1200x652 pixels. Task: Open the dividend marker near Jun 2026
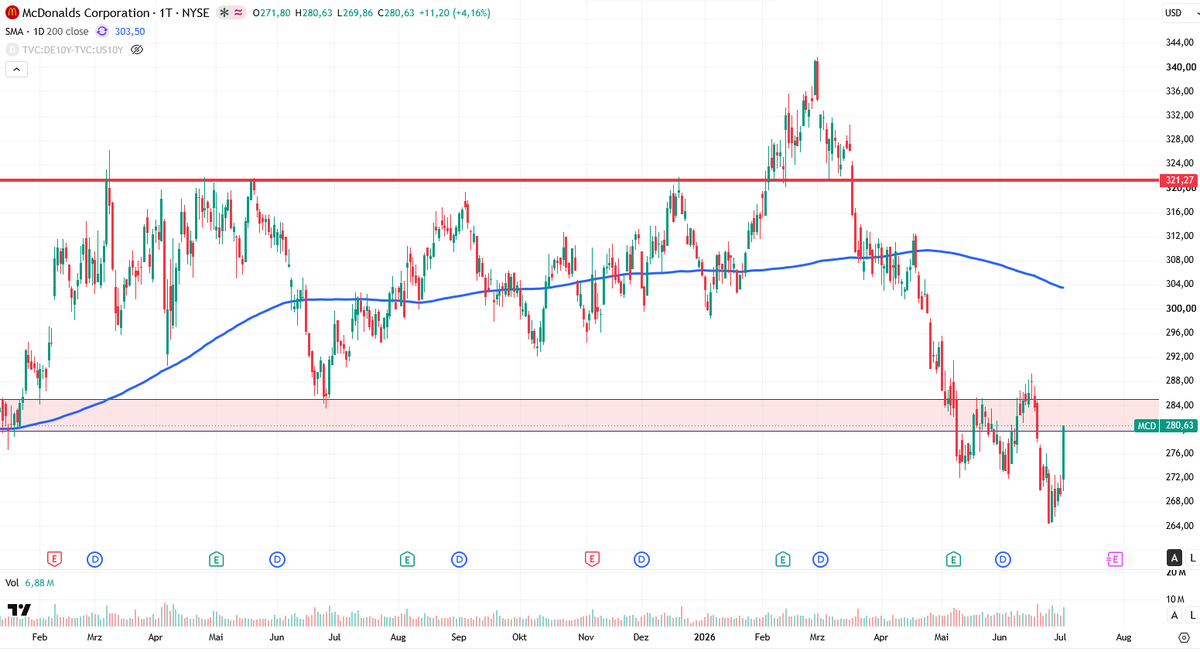pyautogui.click(x=1002, y=559)
